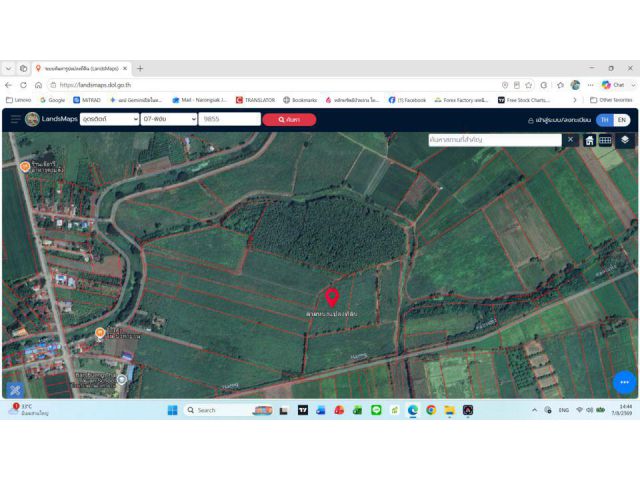Image resolution: width=640 pixels, height=480 pixels.
Task: Open the clock and date panel
Action: (x=622, y=410)
